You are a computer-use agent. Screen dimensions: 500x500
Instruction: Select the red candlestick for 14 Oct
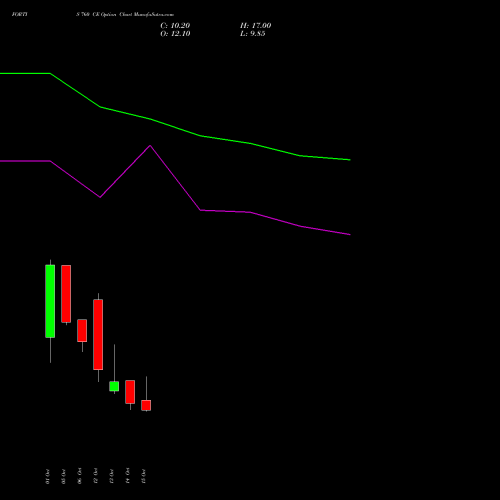pos(130,392)
